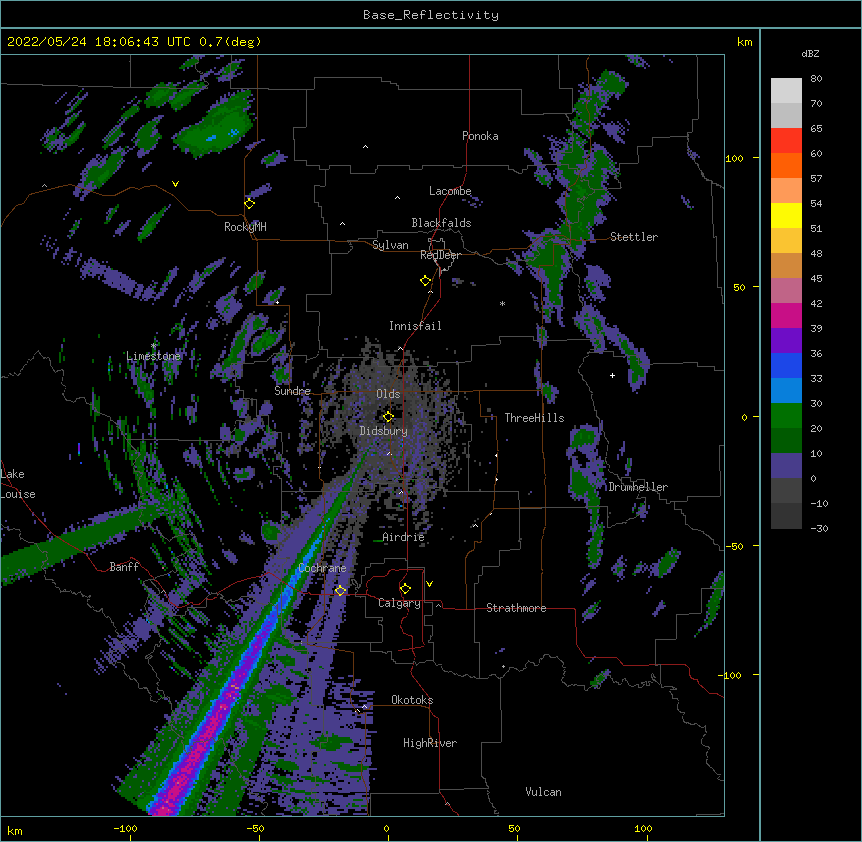Click the Didsbury town label
This screenshot has width=862, height=842.
(384, 431)
